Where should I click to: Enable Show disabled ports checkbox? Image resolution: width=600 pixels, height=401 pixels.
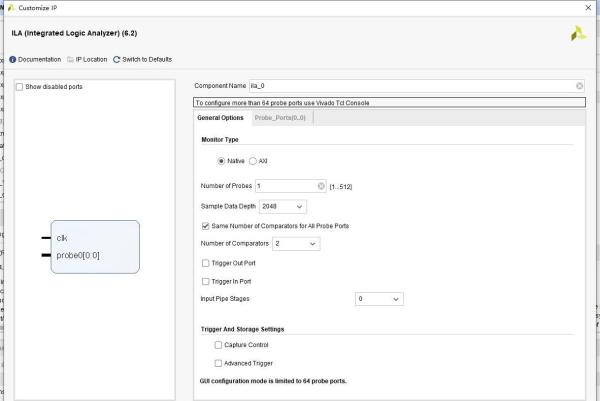pos(20,86)
